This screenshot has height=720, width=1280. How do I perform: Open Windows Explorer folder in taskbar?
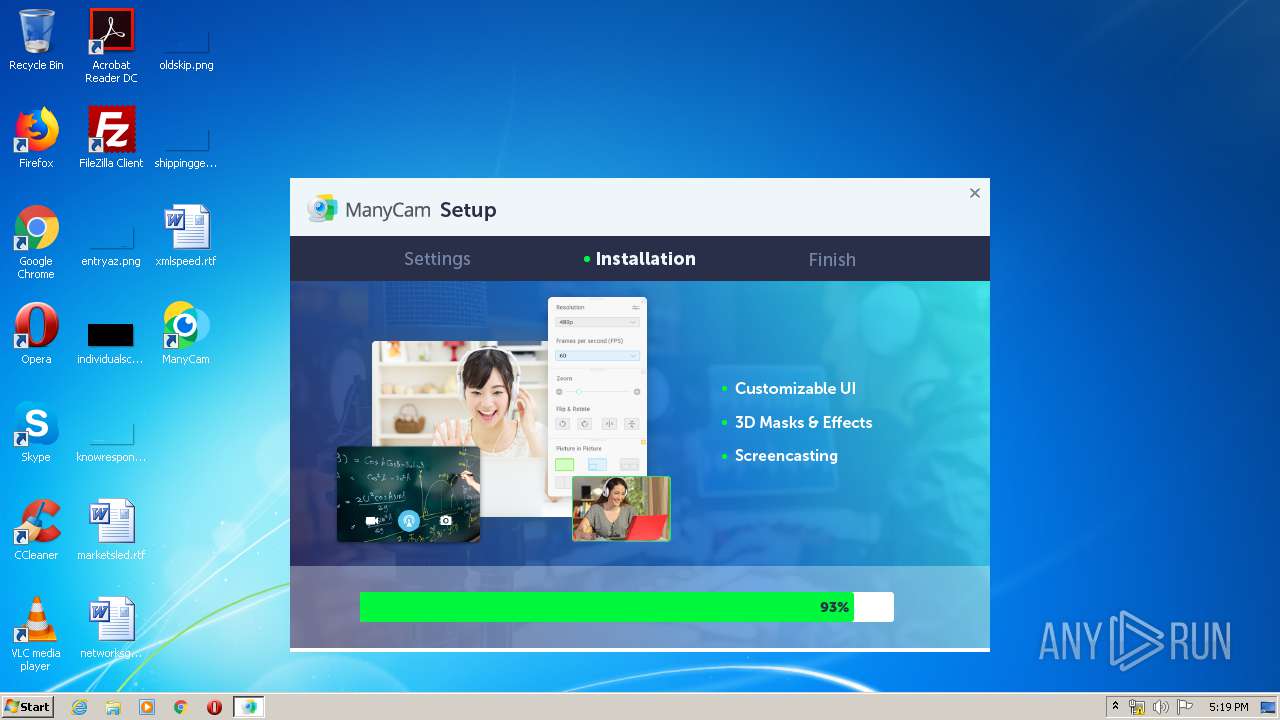click(113, 707)
